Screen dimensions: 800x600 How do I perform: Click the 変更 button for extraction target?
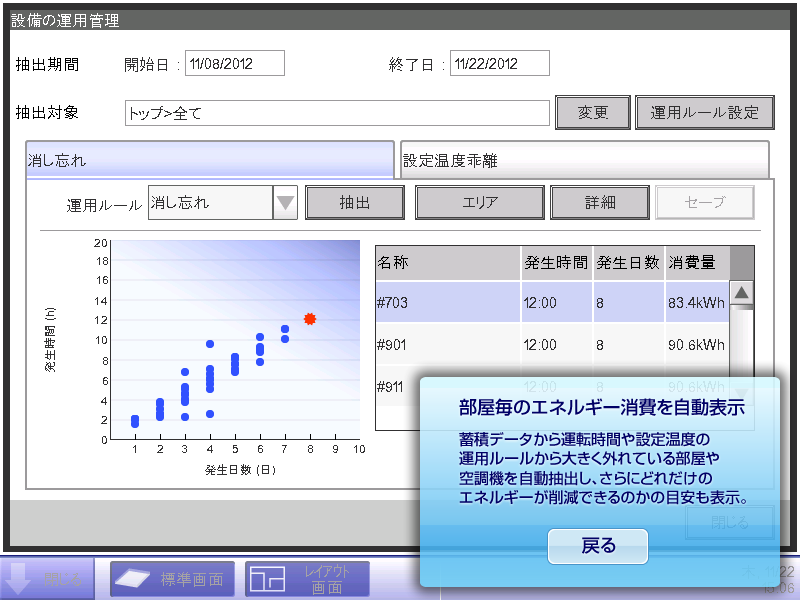point(593,113)
